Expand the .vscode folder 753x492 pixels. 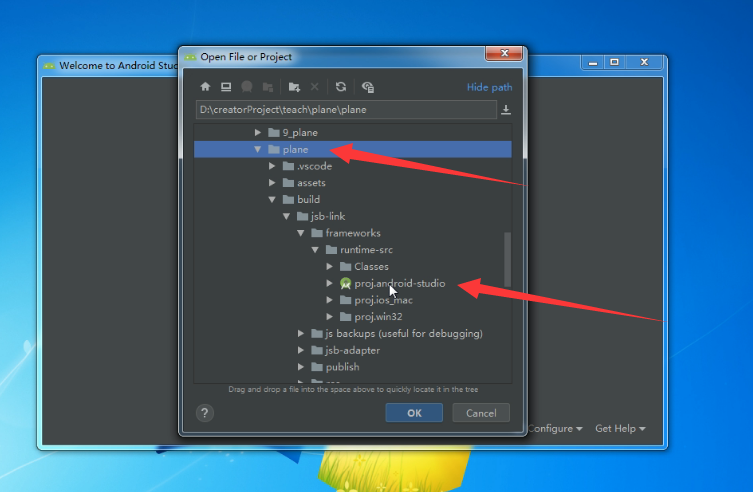click(x=272, y=166)
